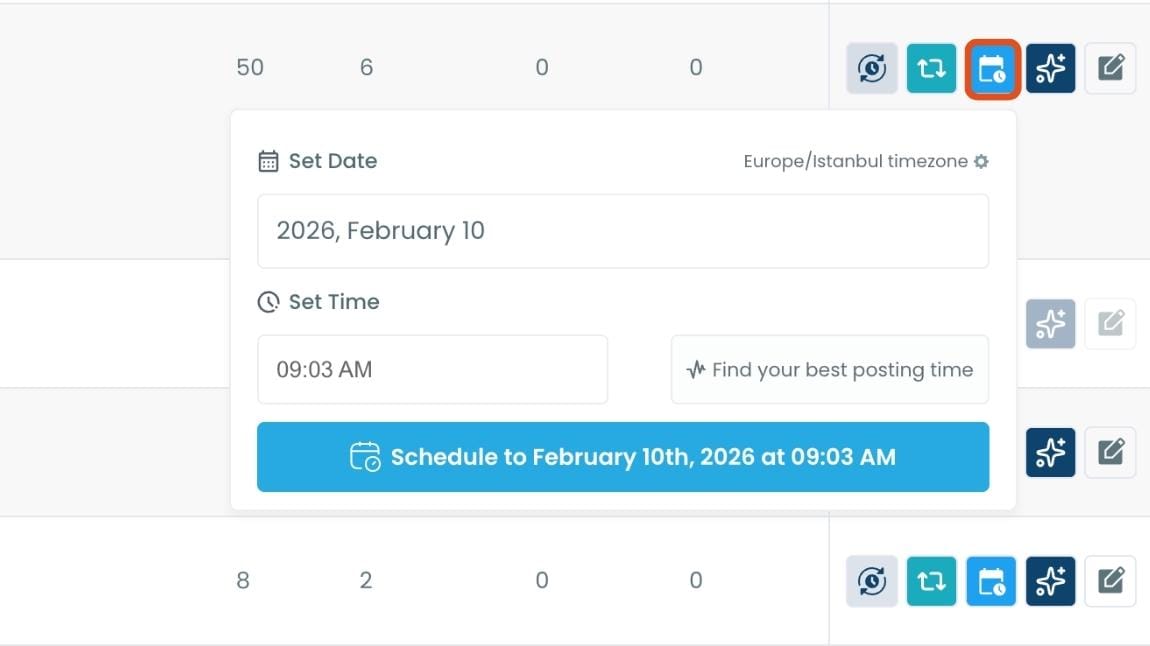Click the time field showing 09:03 AM
Screen dimensions: 1150x646
(433, 369)
